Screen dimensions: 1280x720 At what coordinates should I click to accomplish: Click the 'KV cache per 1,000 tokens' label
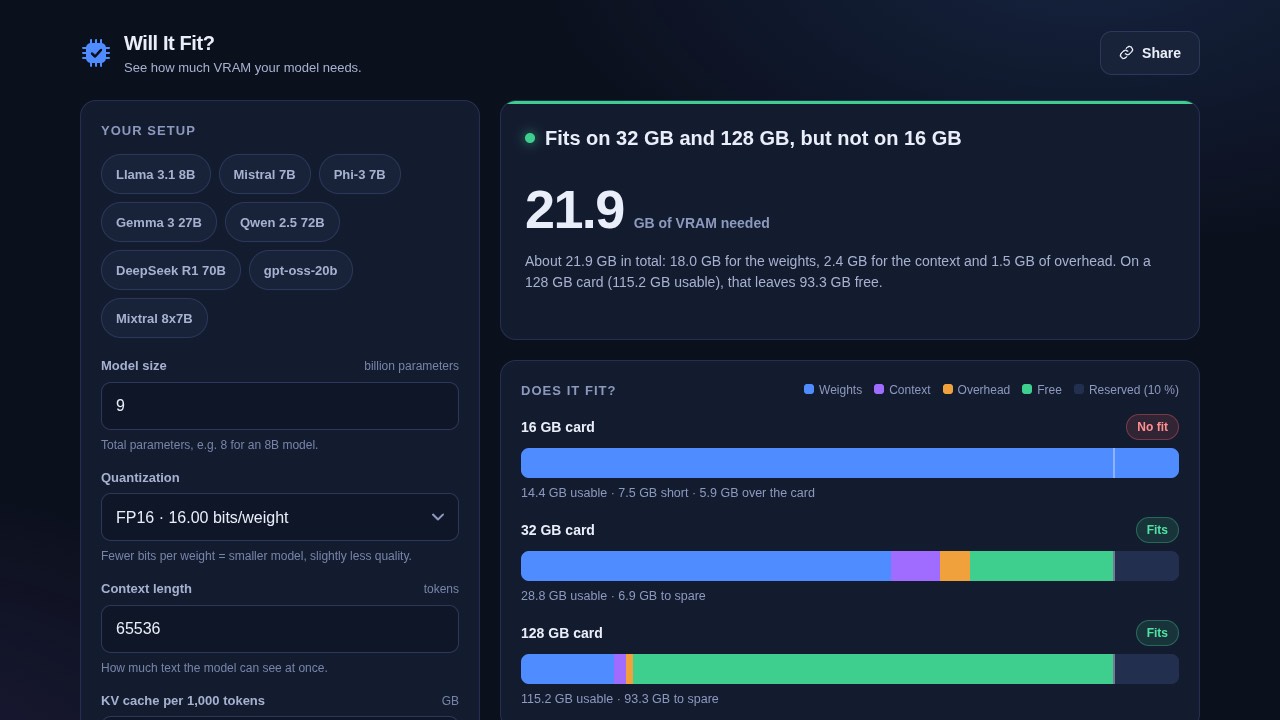183,700
